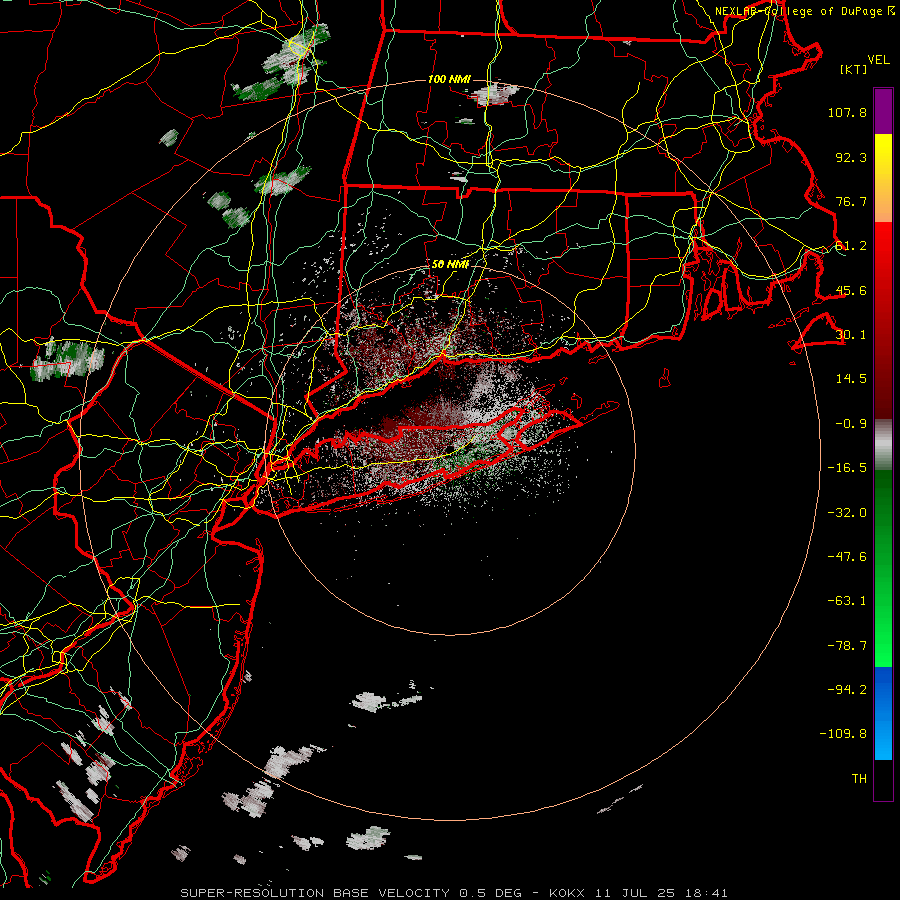Click the 76.7 value on velocity scale

click(x=851, y=201)
